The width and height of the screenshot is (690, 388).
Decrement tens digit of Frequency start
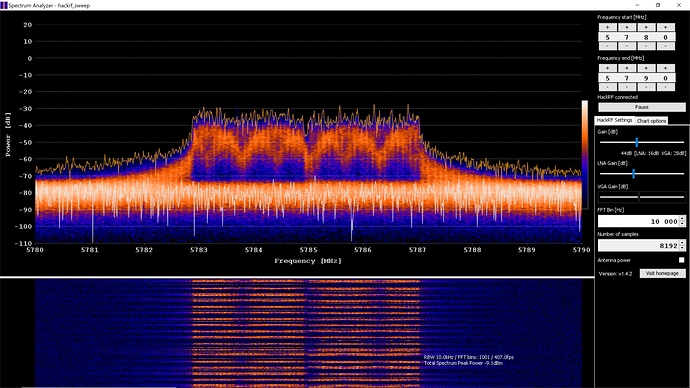coord(646,46)
